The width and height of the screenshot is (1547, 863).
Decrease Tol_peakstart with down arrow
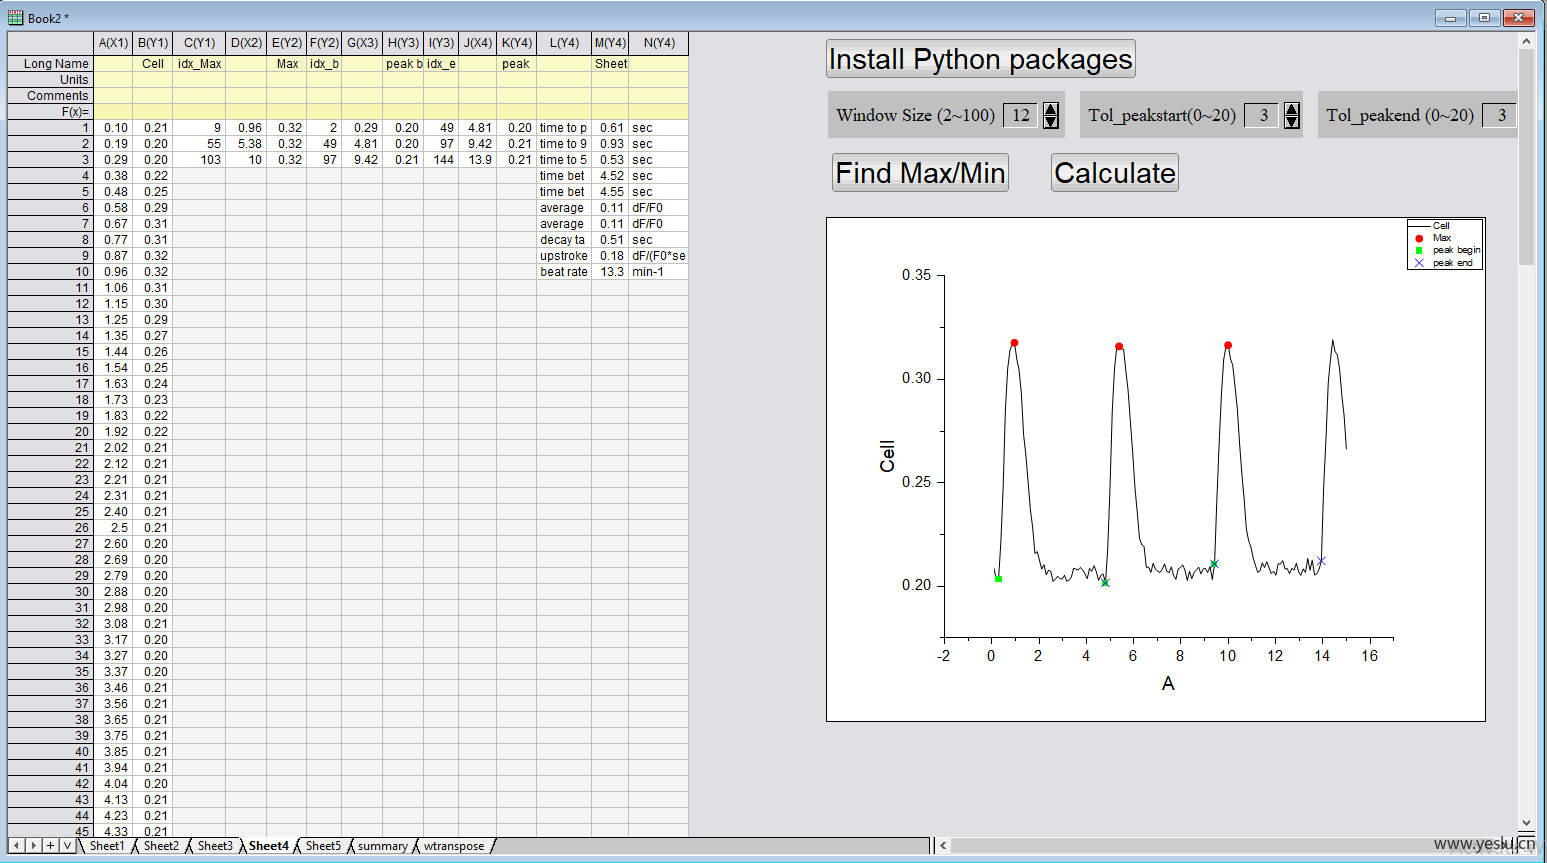tap(1292, 122)
